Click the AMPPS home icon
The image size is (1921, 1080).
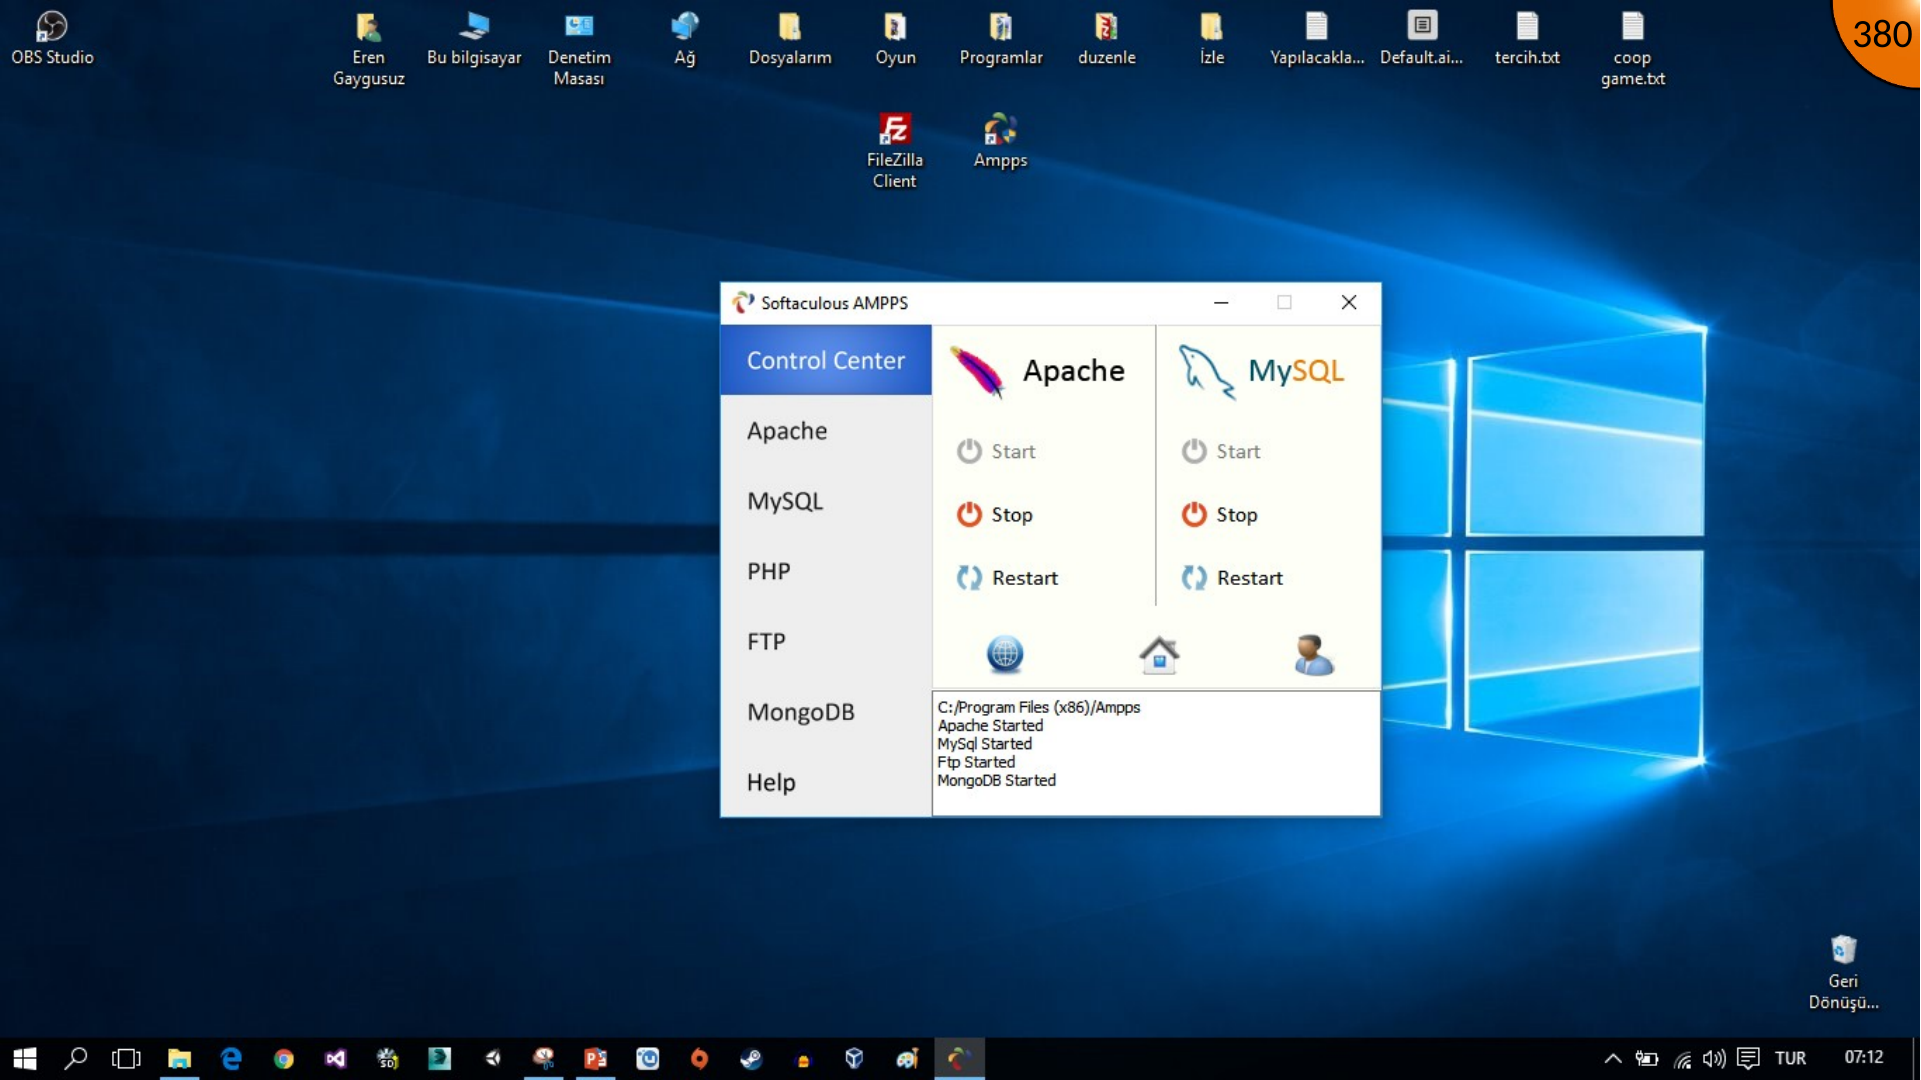[1159, 654]
